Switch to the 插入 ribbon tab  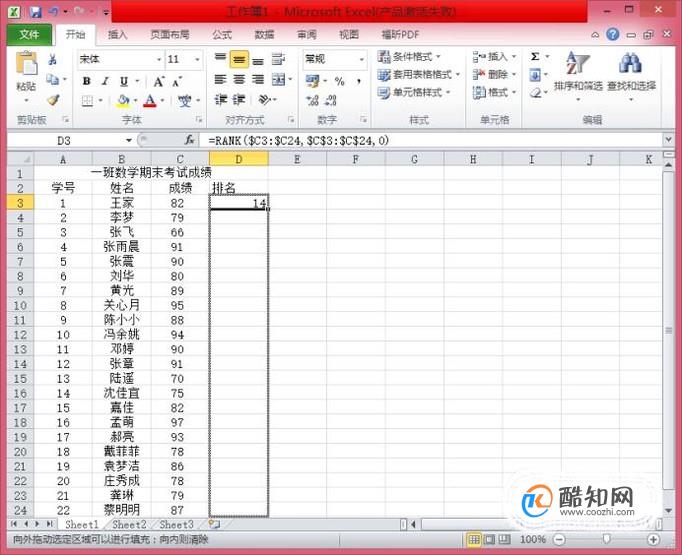pos(117,35)
